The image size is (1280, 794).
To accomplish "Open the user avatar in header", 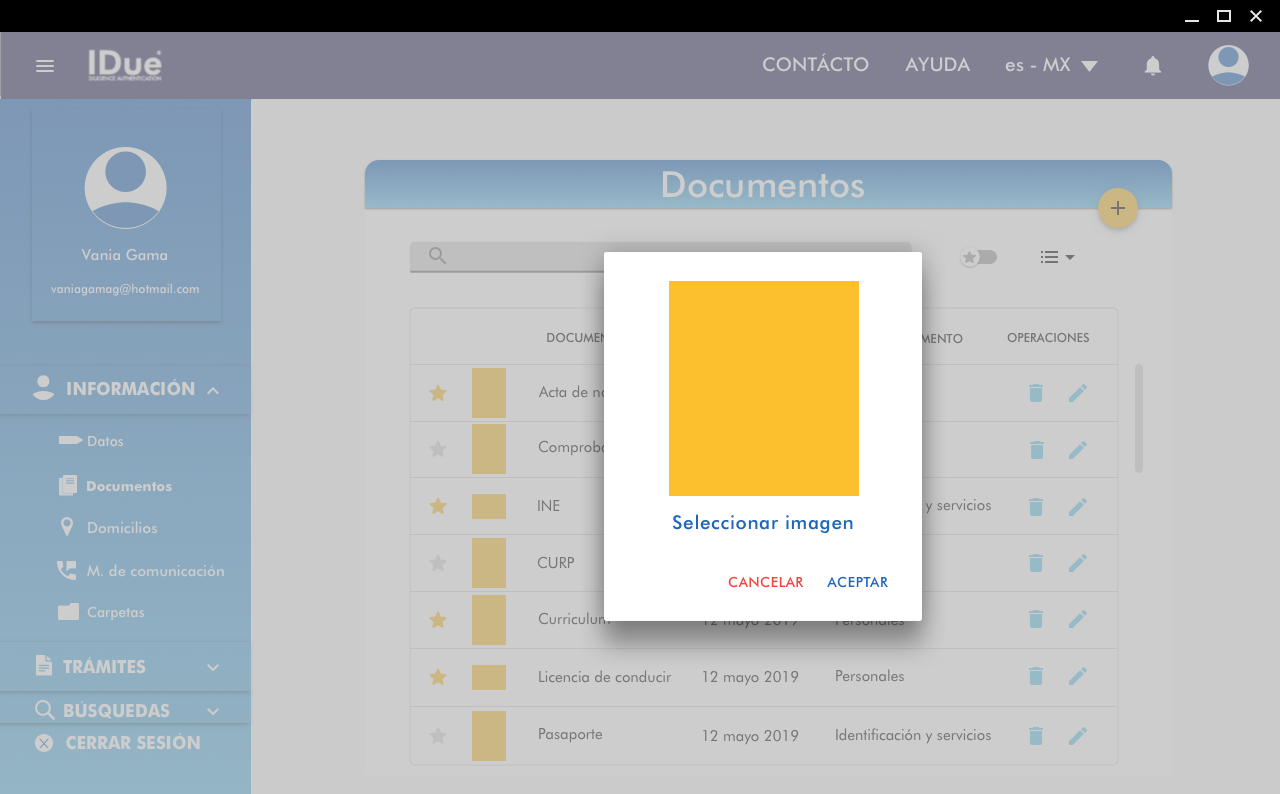I will click(x=1227, y=66).
